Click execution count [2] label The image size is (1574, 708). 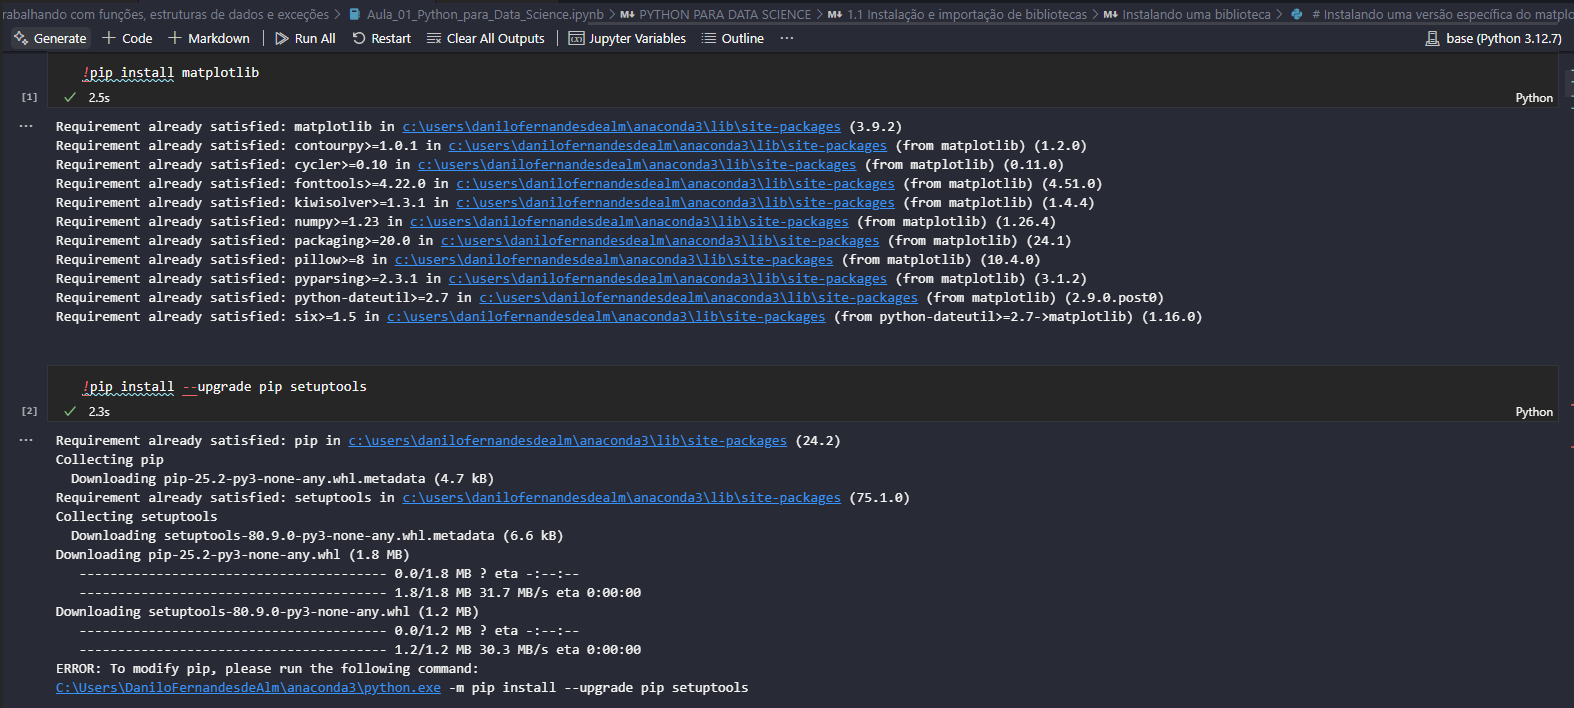pos(29,411)
